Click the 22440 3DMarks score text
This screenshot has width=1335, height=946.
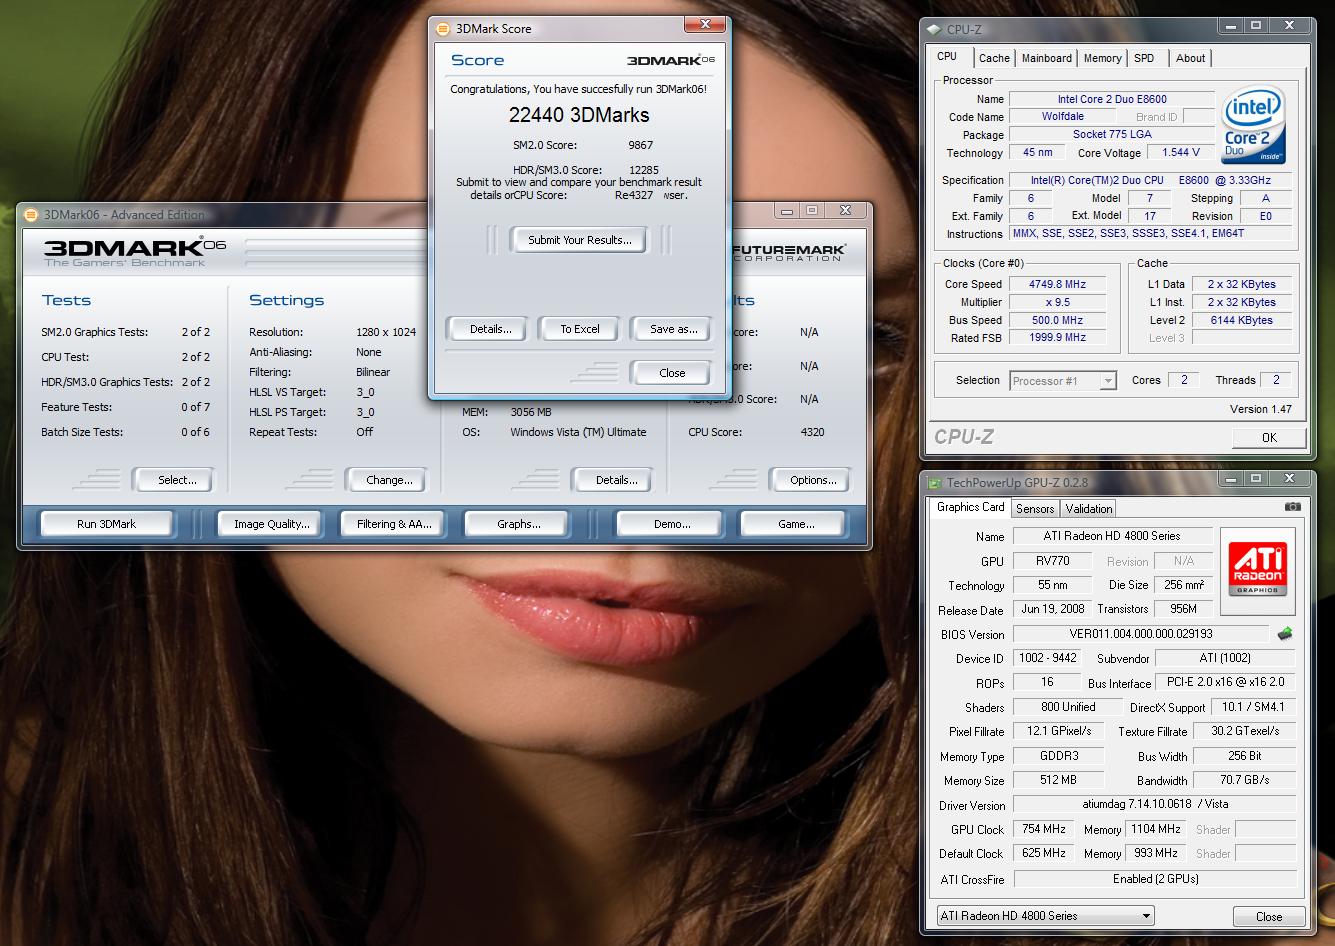579,115
